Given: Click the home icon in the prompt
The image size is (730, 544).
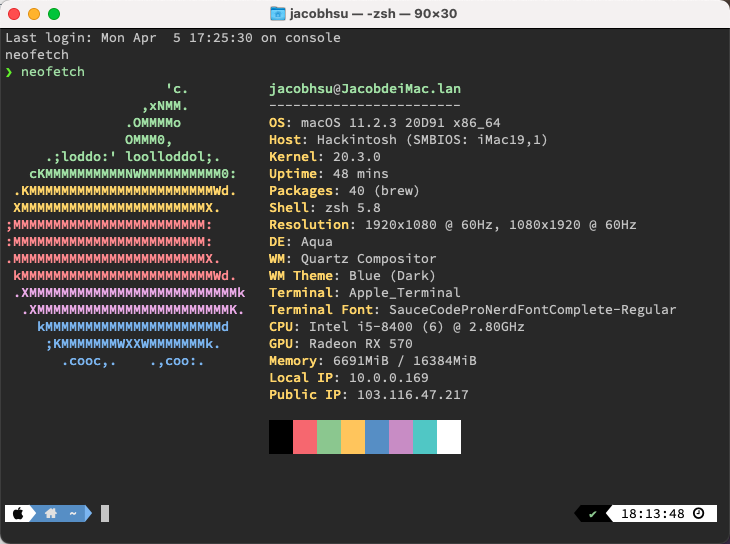Looking at the screenshot, I should [51, 513].
